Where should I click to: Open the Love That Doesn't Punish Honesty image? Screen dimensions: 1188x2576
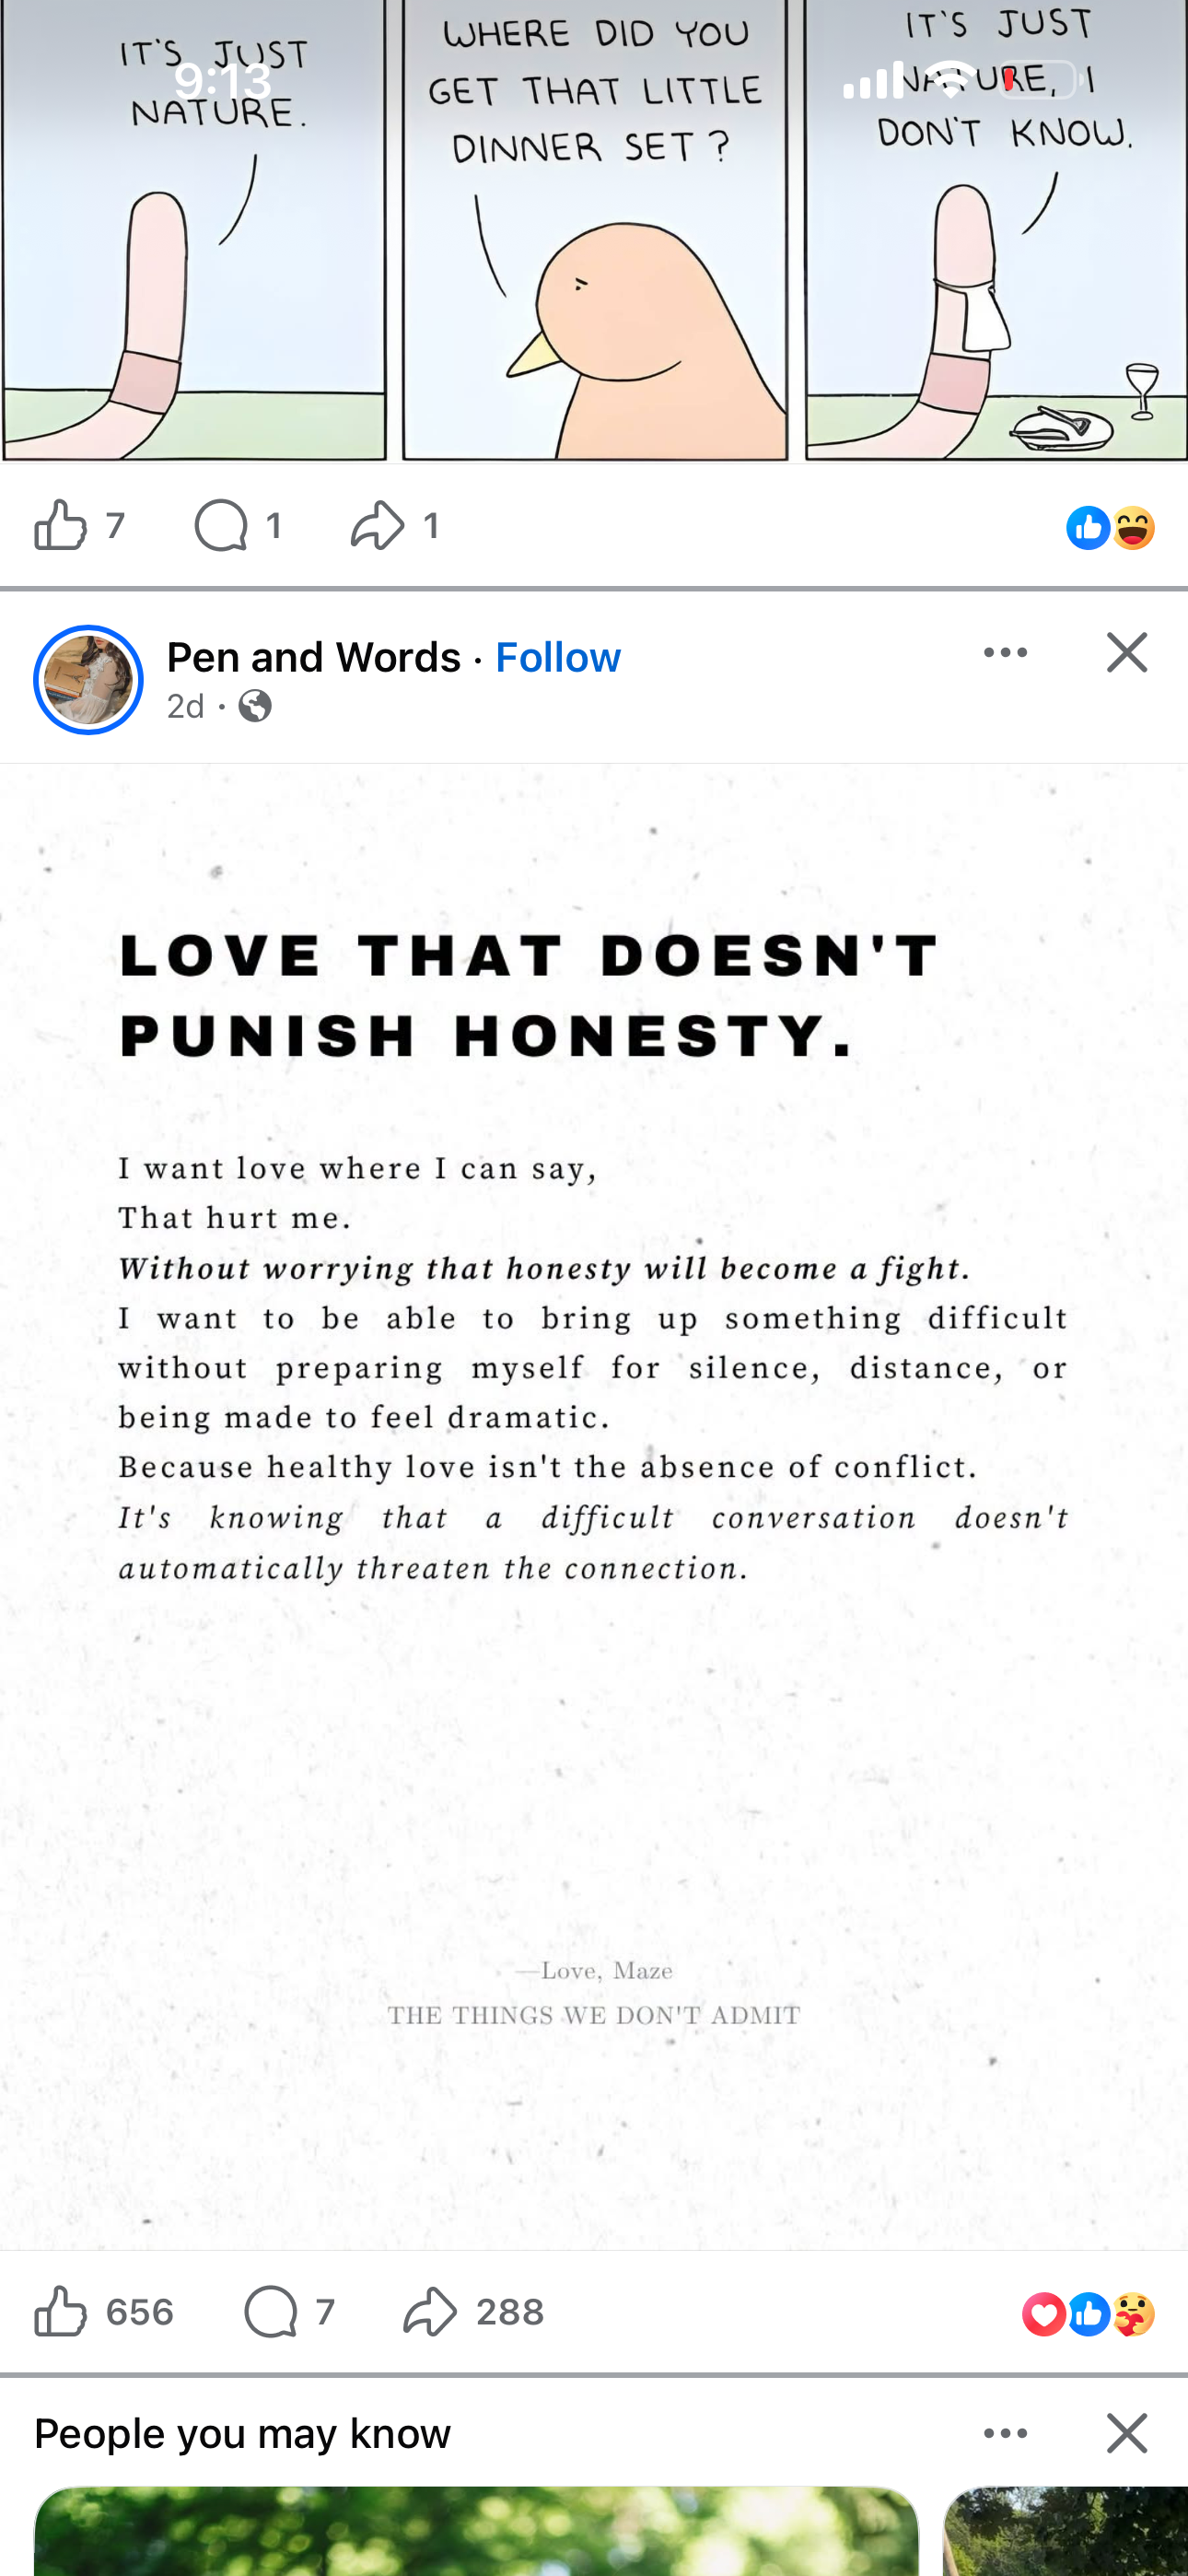(594, 1506)
